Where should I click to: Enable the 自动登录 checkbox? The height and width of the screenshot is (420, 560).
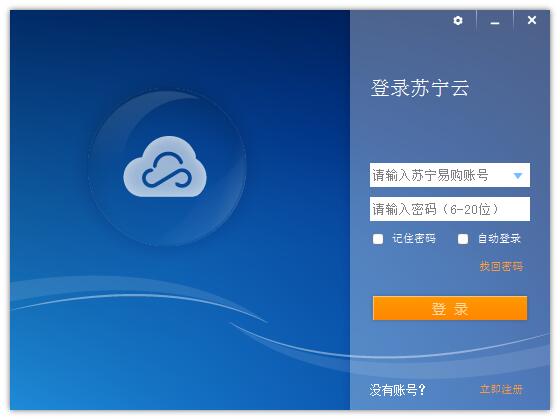pyautogui.click(x=463, y=239)
